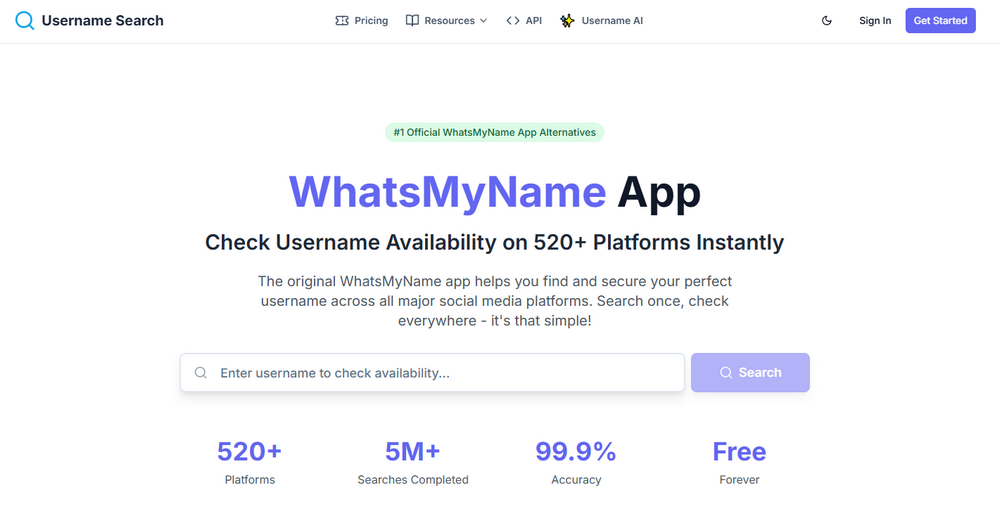The width and height of the screenshot is (1000, 514).
Task: Click the #1 Official WhatsMyName App Alternatives badge
Action: coord(495,132)
